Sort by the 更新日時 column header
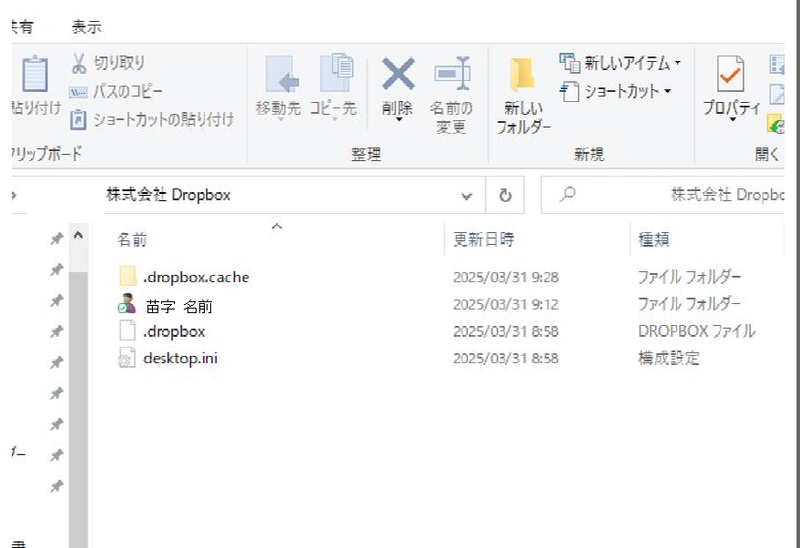This screenshot has width=800, height=548. click(484, 239)
